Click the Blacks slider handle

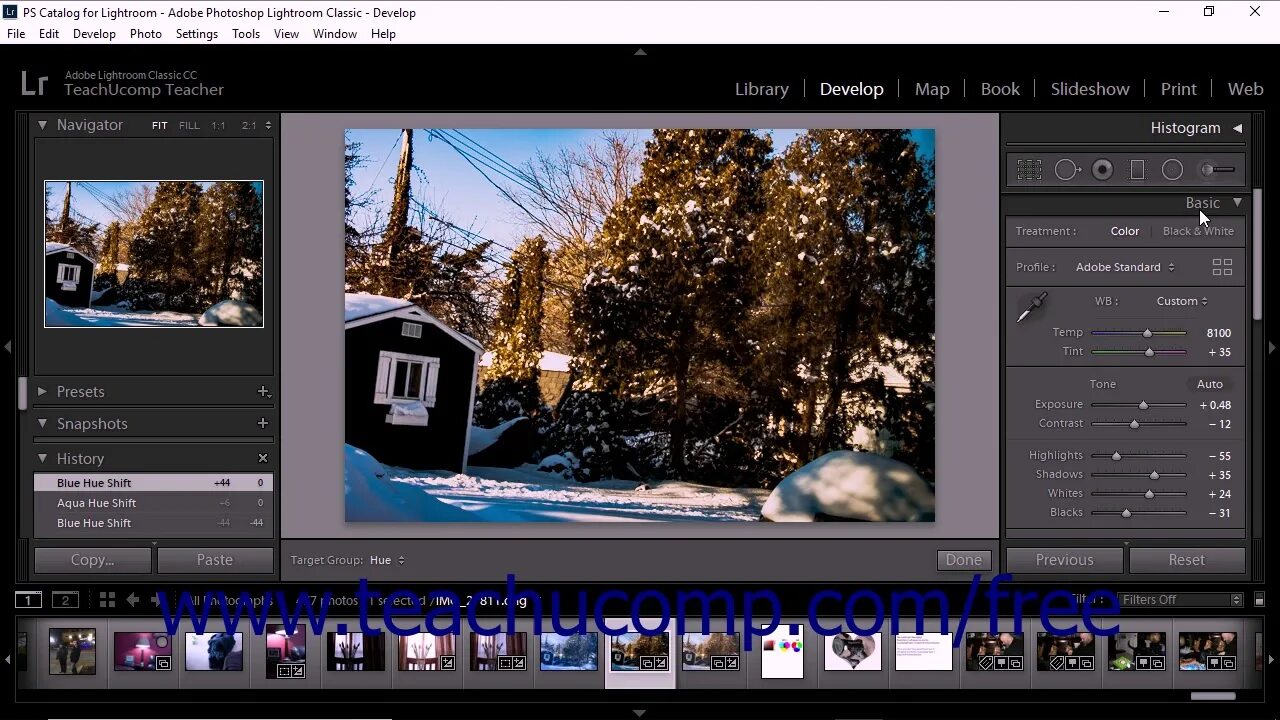[1126, 513]
